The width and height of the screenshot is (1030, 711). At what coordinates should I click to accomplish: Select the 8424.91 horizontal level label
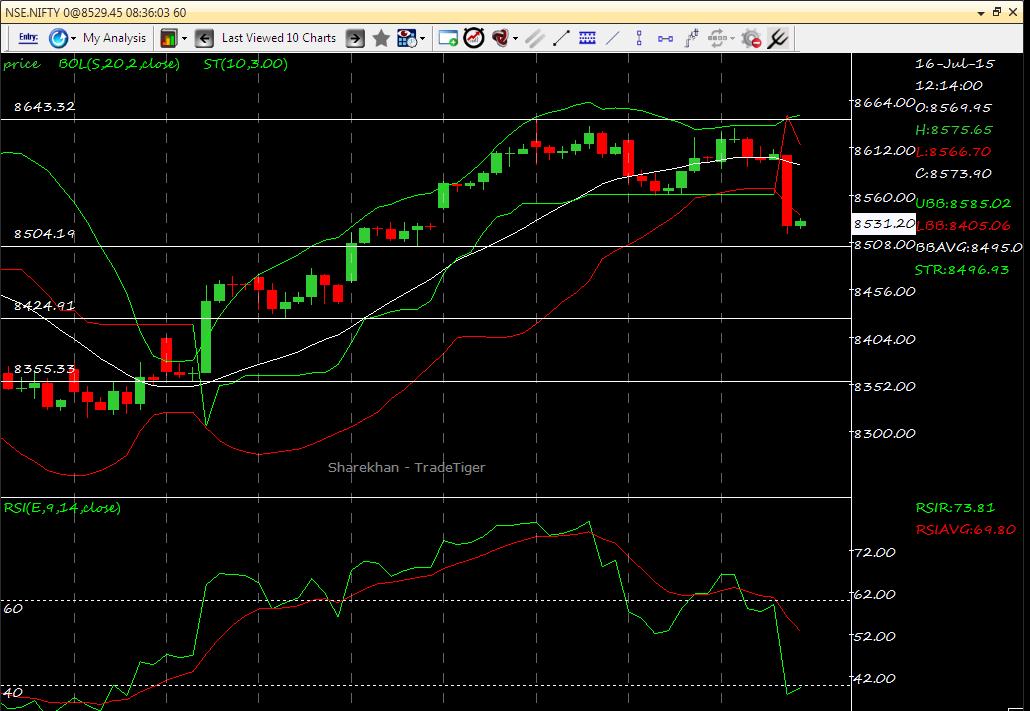[44, 306]
